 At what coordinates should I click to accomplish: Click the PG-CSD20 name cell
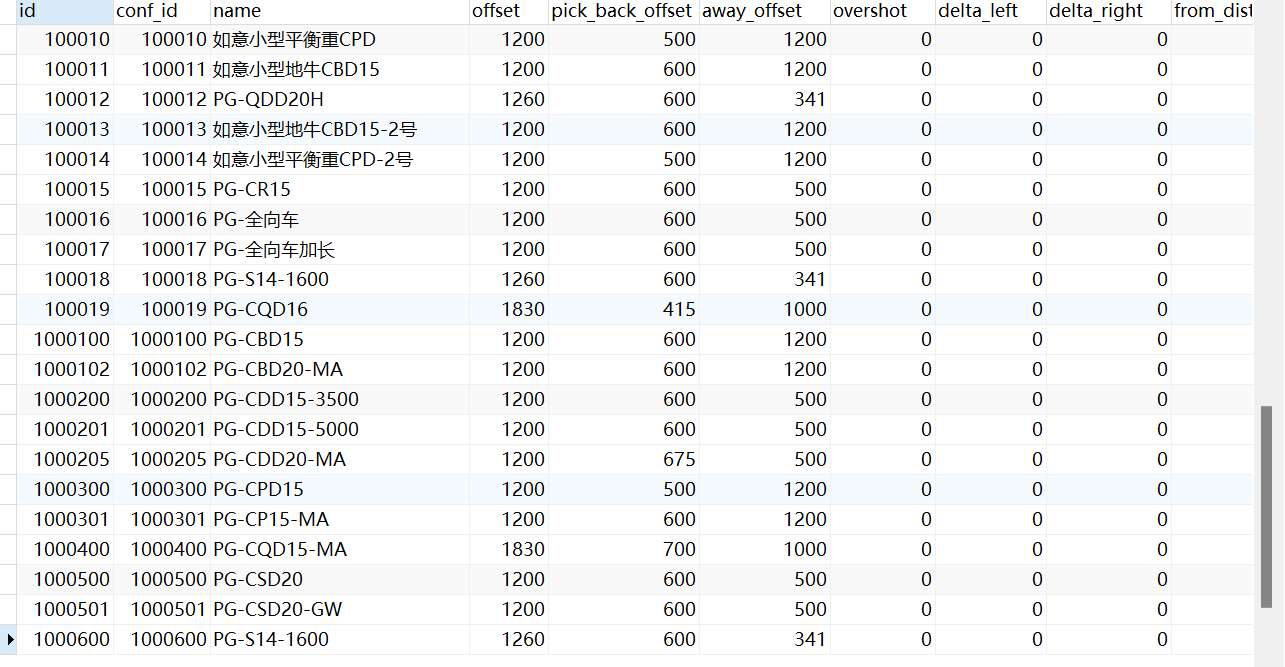click(340, 579)
